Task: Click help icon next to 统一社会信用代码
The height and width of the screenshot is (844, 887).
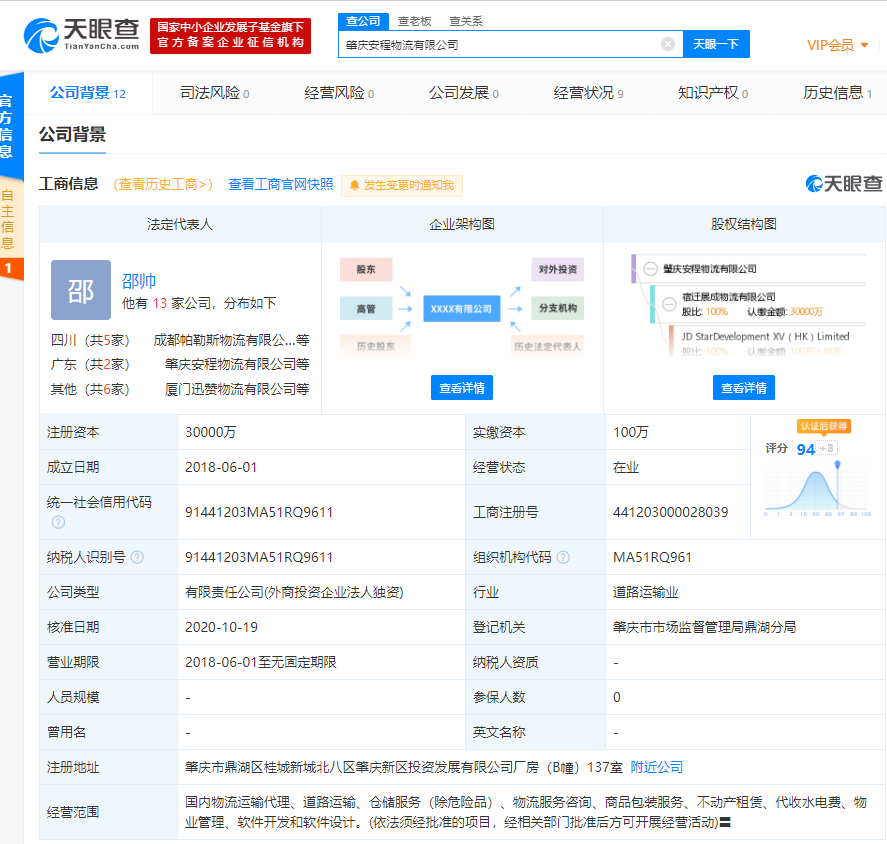Action: pyautogui.click(x=58, y=522)
